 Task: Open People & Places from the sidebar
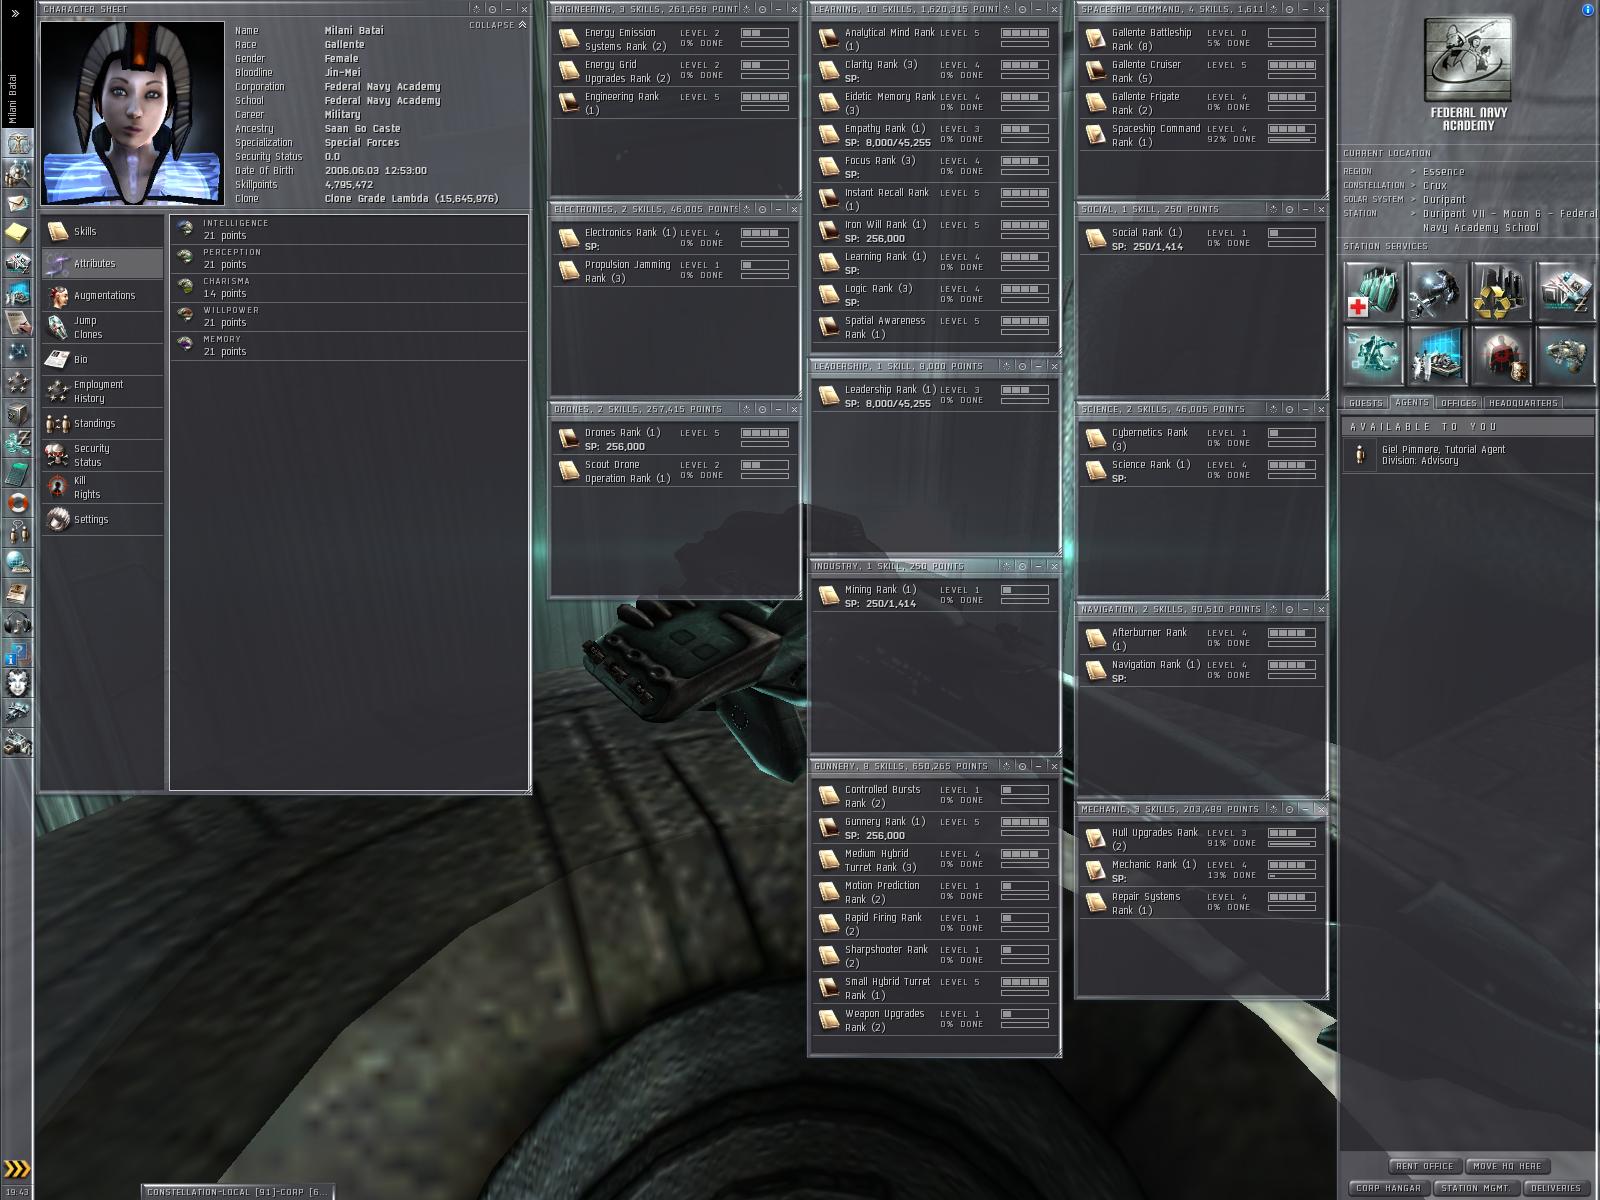pos(18,173)
